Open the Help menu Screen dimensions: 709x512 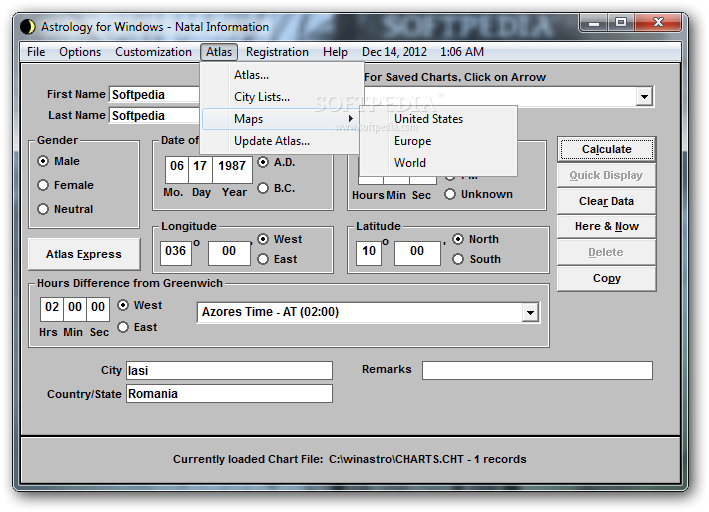pos(335,52)
